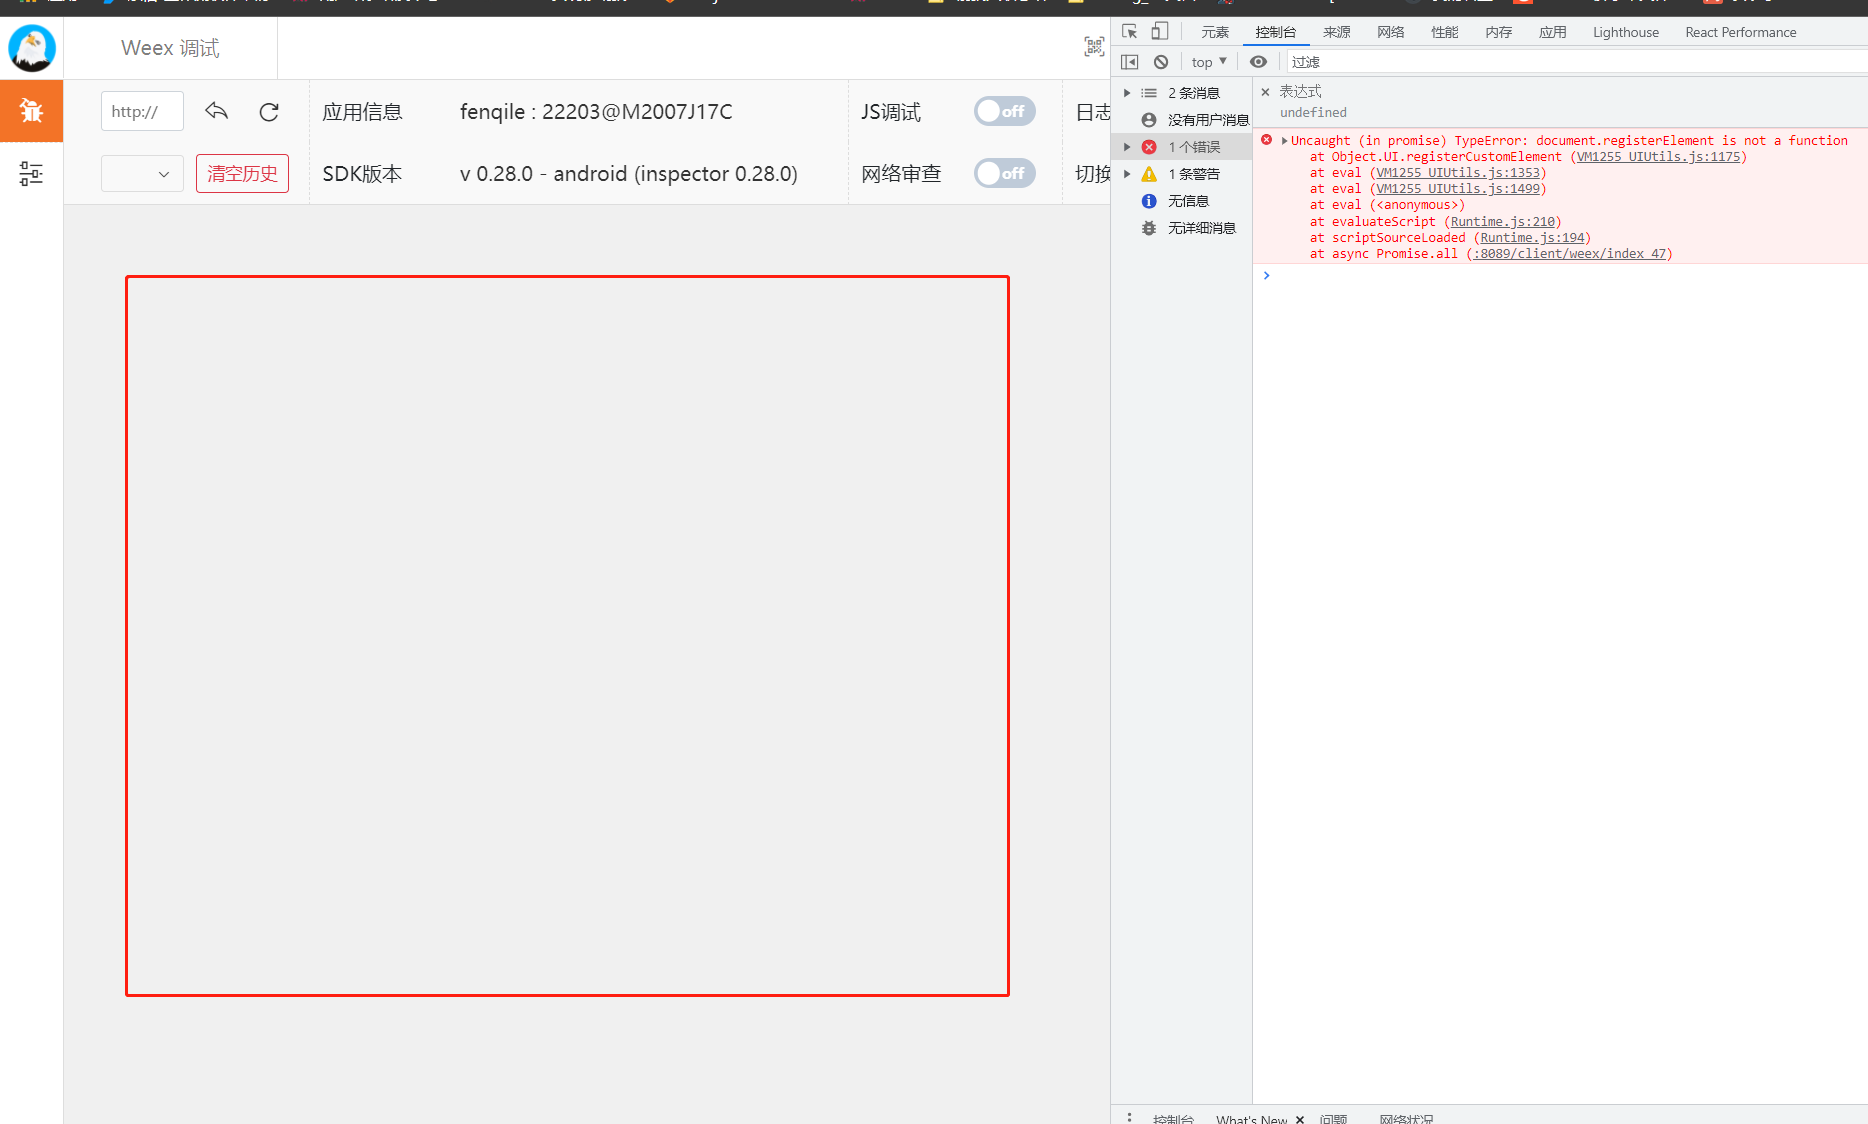Turn on the 网络审查 switch
1868x1124 pixels.
click(x=1004, y=172)
